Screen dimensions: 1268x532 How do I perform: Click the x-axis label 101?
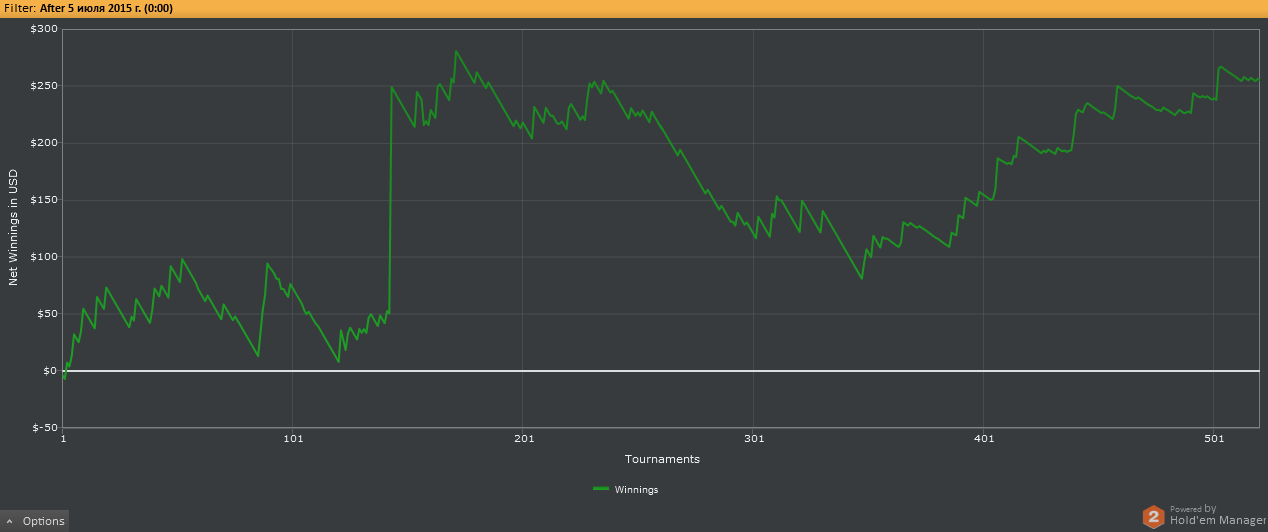pos(293,439)
